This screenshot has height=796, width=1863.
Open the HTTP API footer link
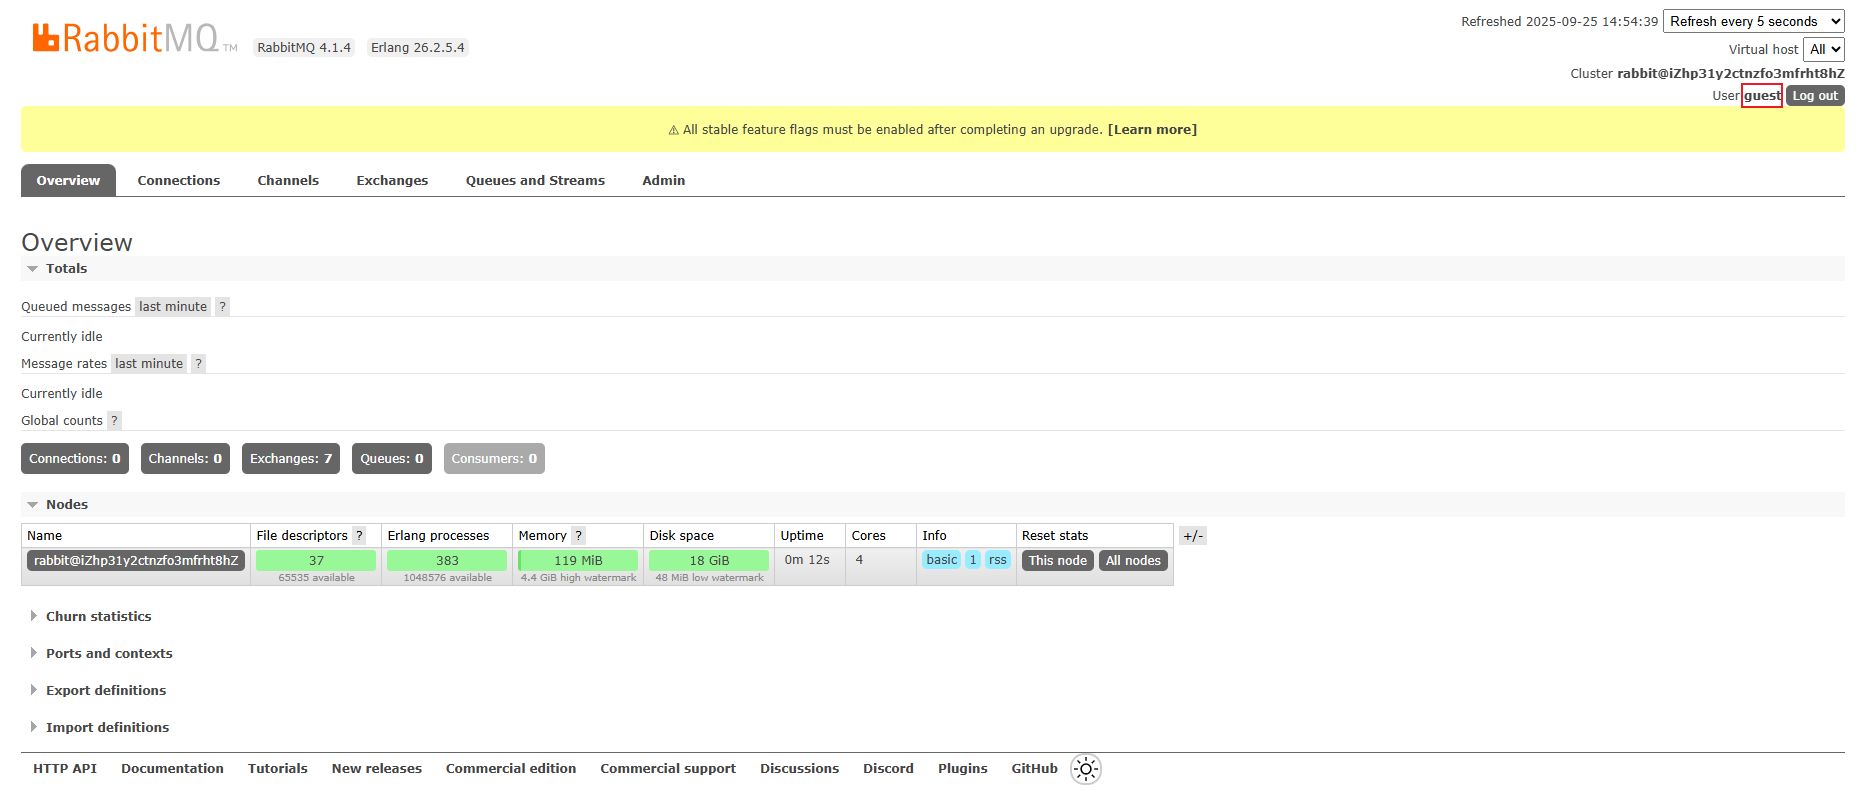pos(65,769)
